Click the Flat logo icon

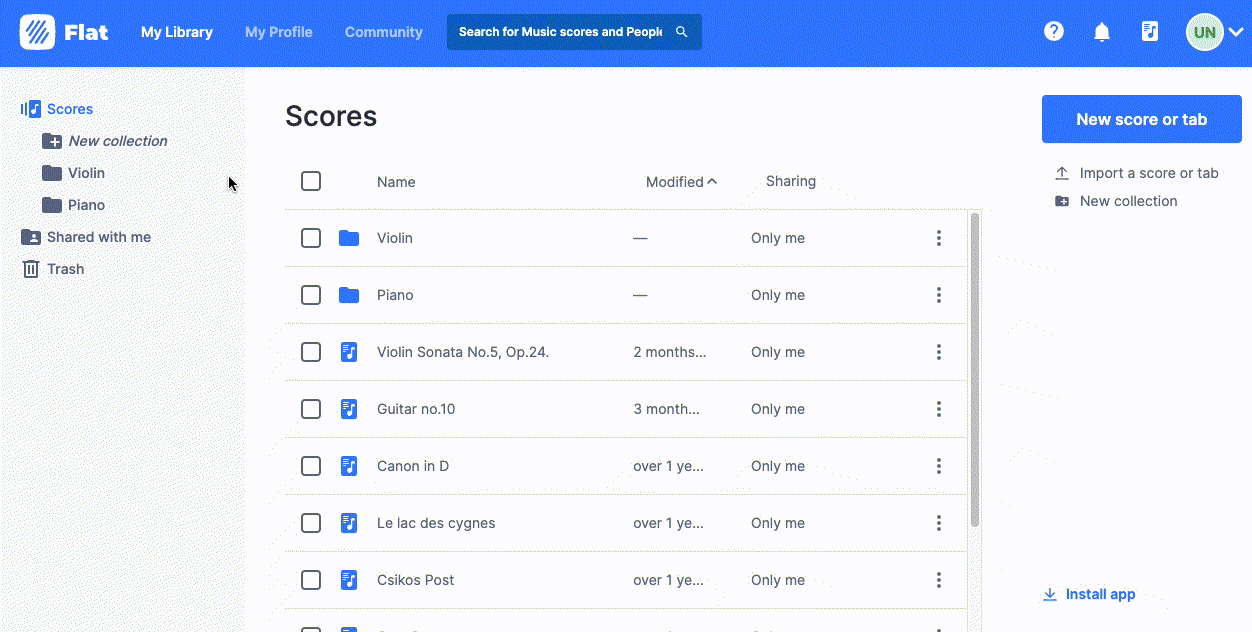coord(37,32)
